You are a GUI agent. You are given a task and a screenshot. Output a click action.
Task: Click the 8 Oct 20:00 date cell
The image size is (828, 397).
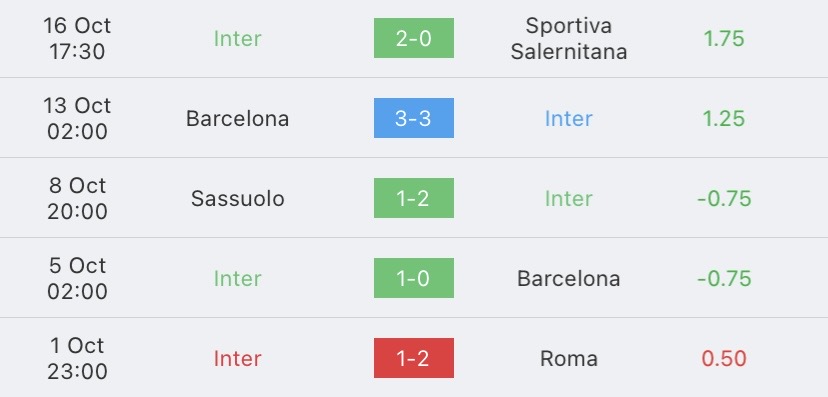(77, 198)
